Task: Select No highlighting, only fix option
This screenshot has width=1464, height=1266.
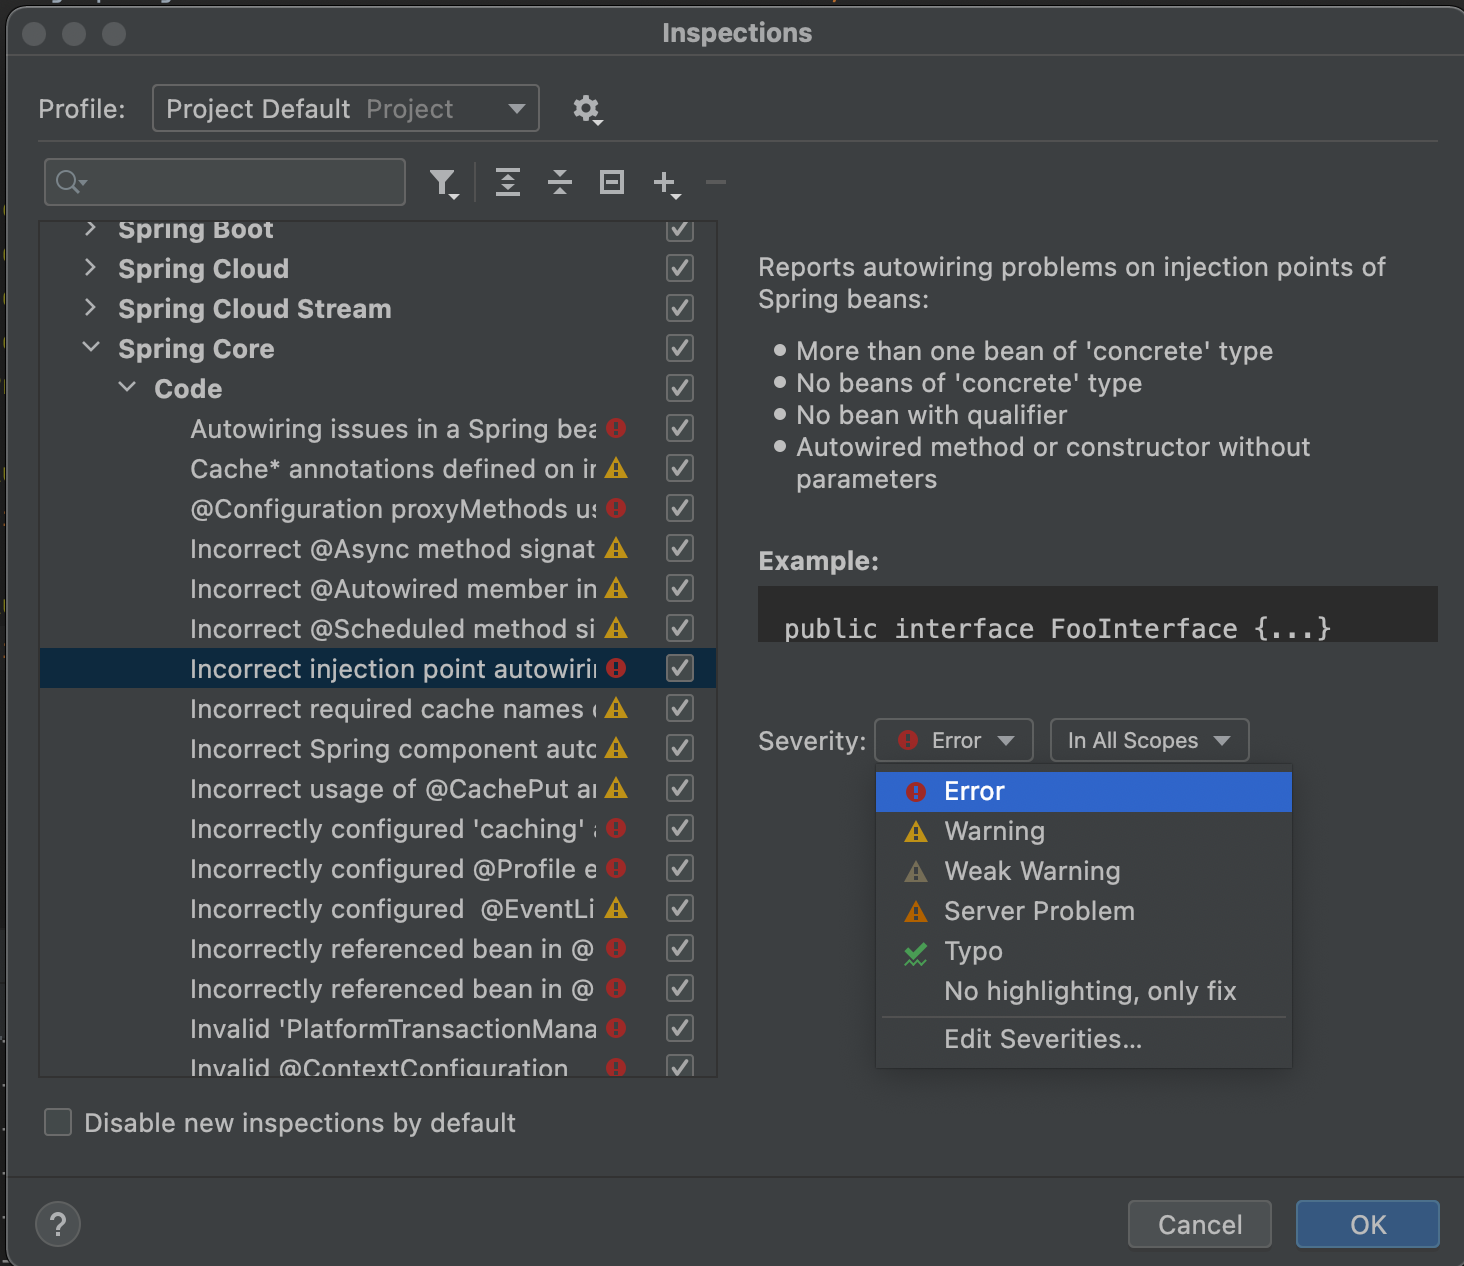Action: (1084, 991)
